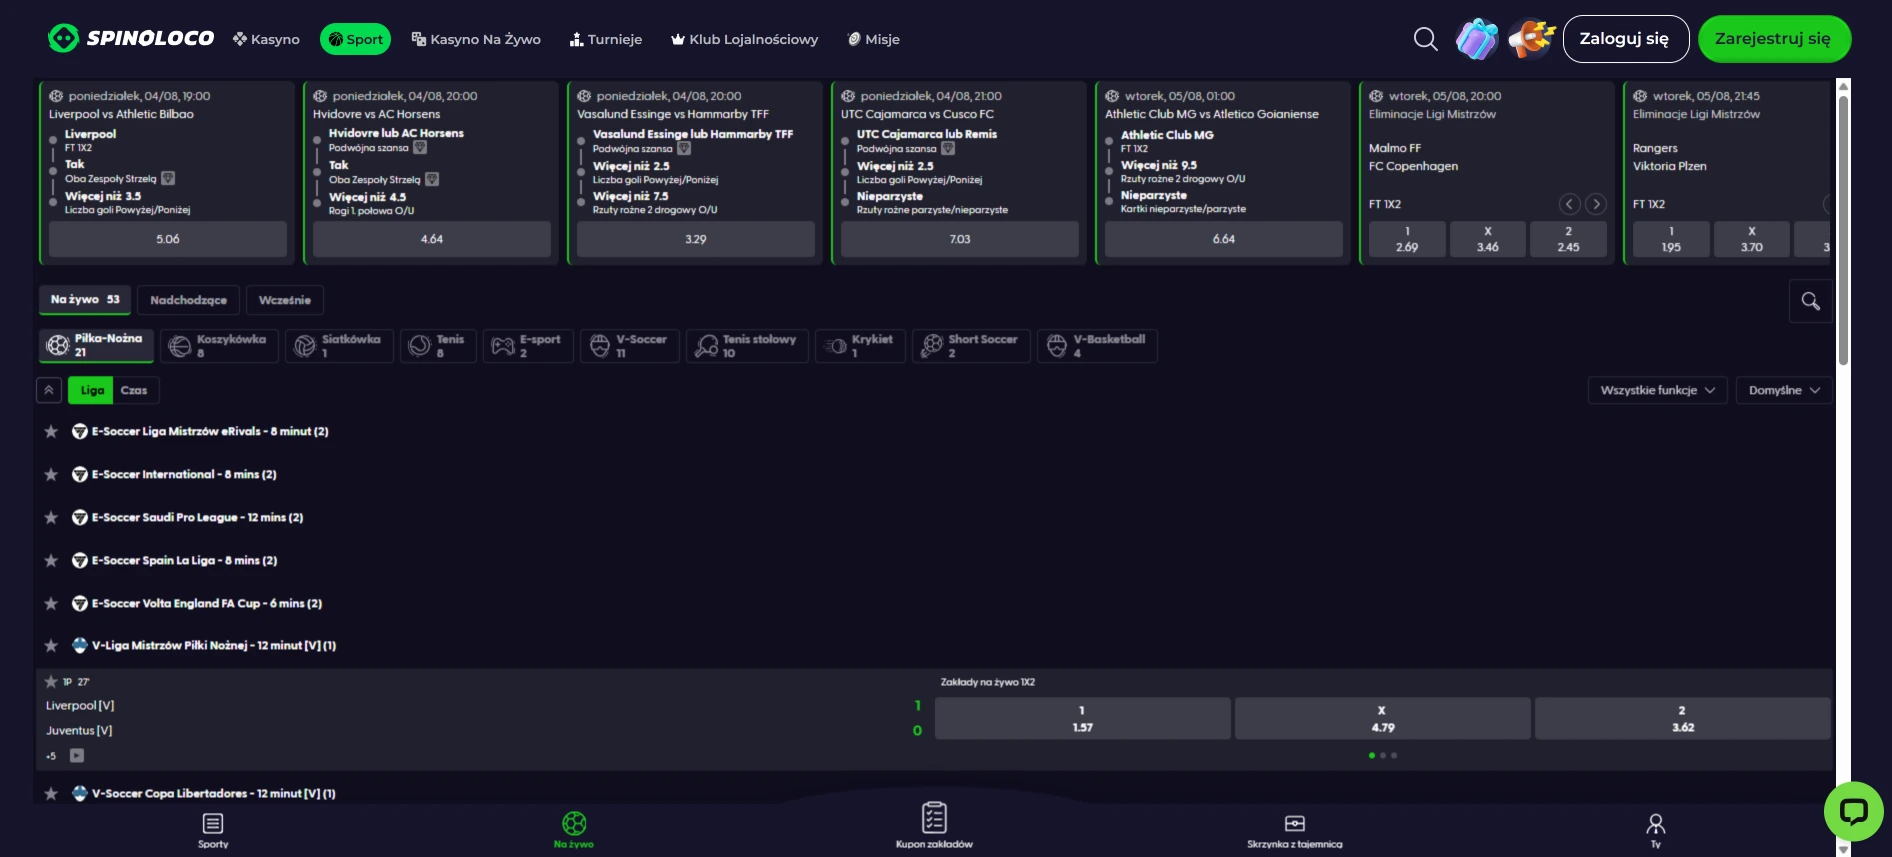Select Siatkówka sport filter
Viewport: 1892px width, 857px height.
339,345
